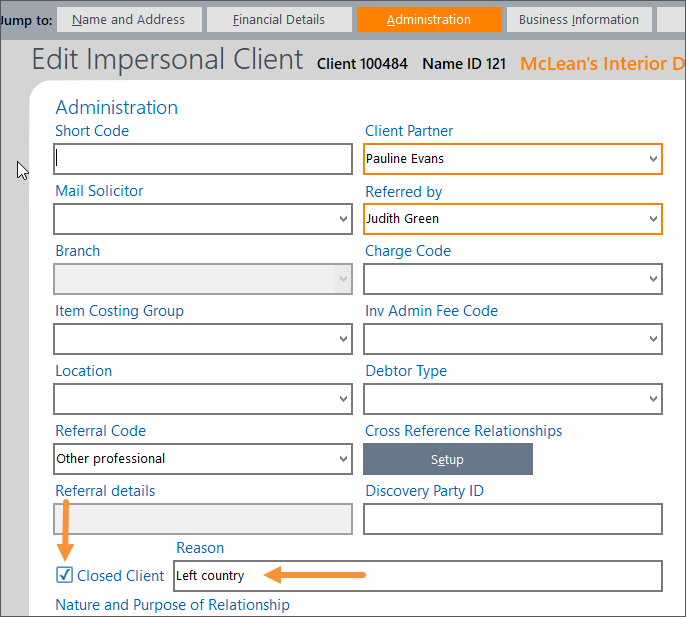This screenshot has width=686, height=617.
Task: Uncheck the Closed Client checkbox
Action: (65, 575)
